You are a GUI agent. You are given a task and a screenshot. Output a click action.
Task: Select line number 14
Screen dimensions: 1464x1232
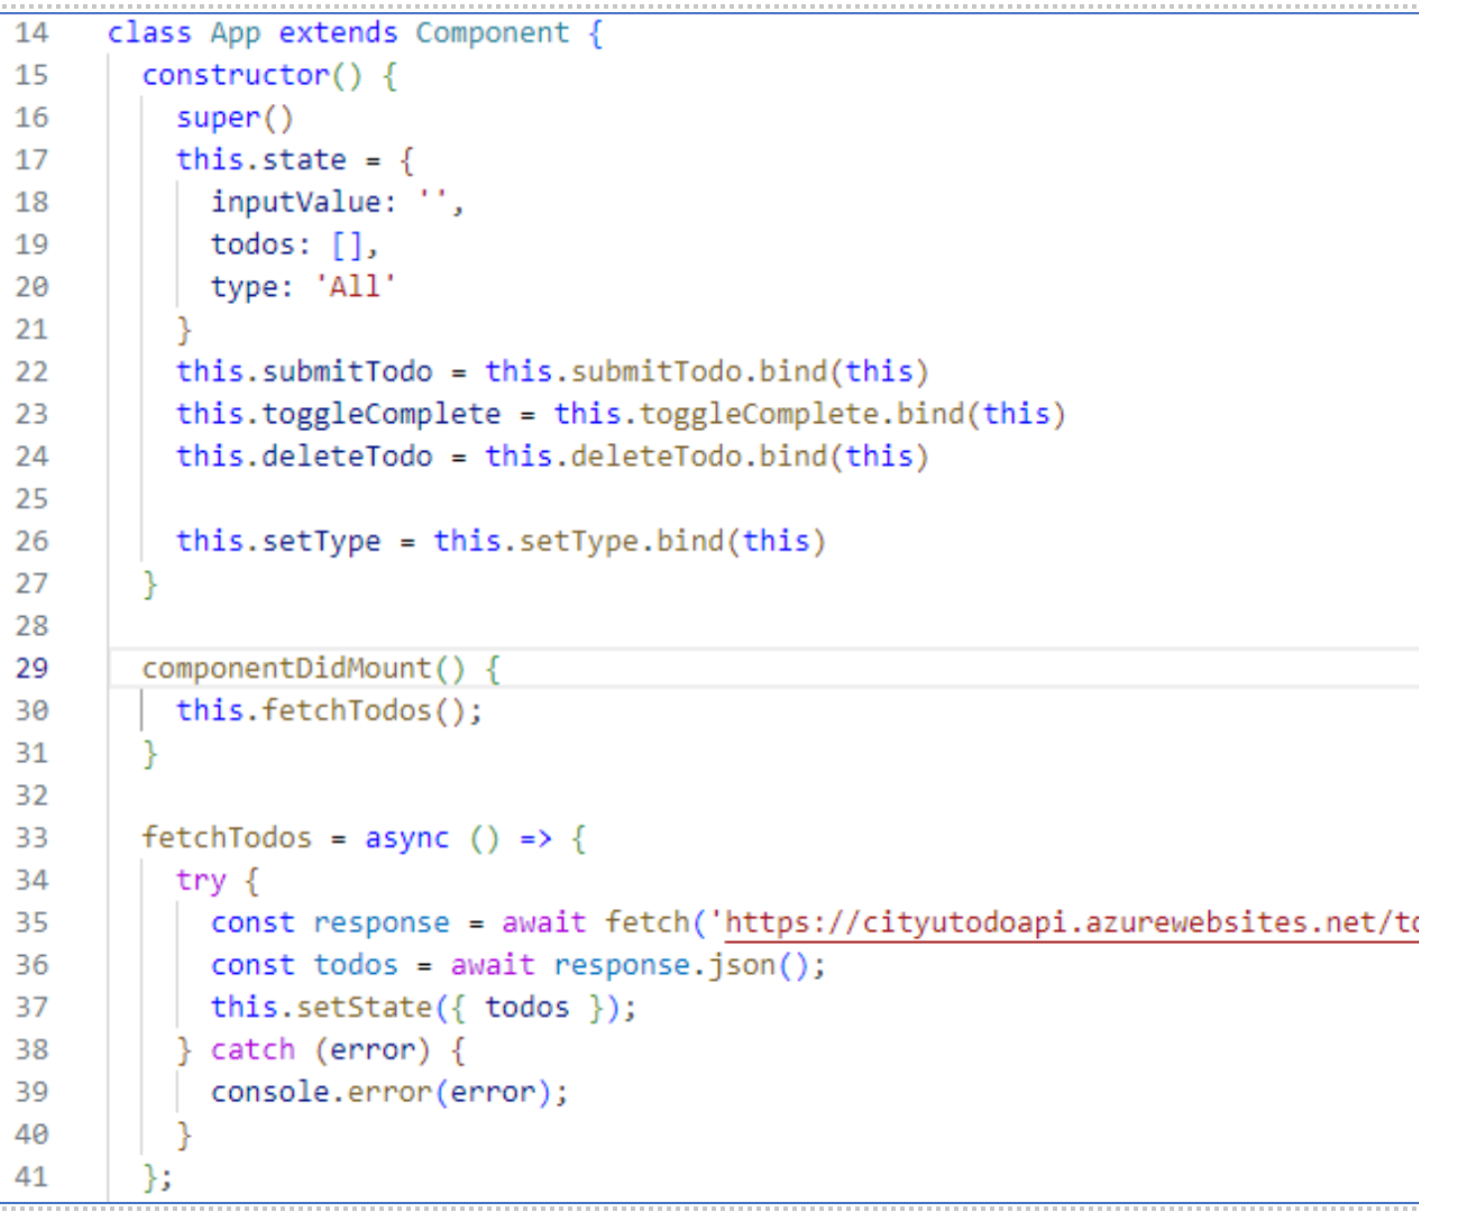coord(31,32)
